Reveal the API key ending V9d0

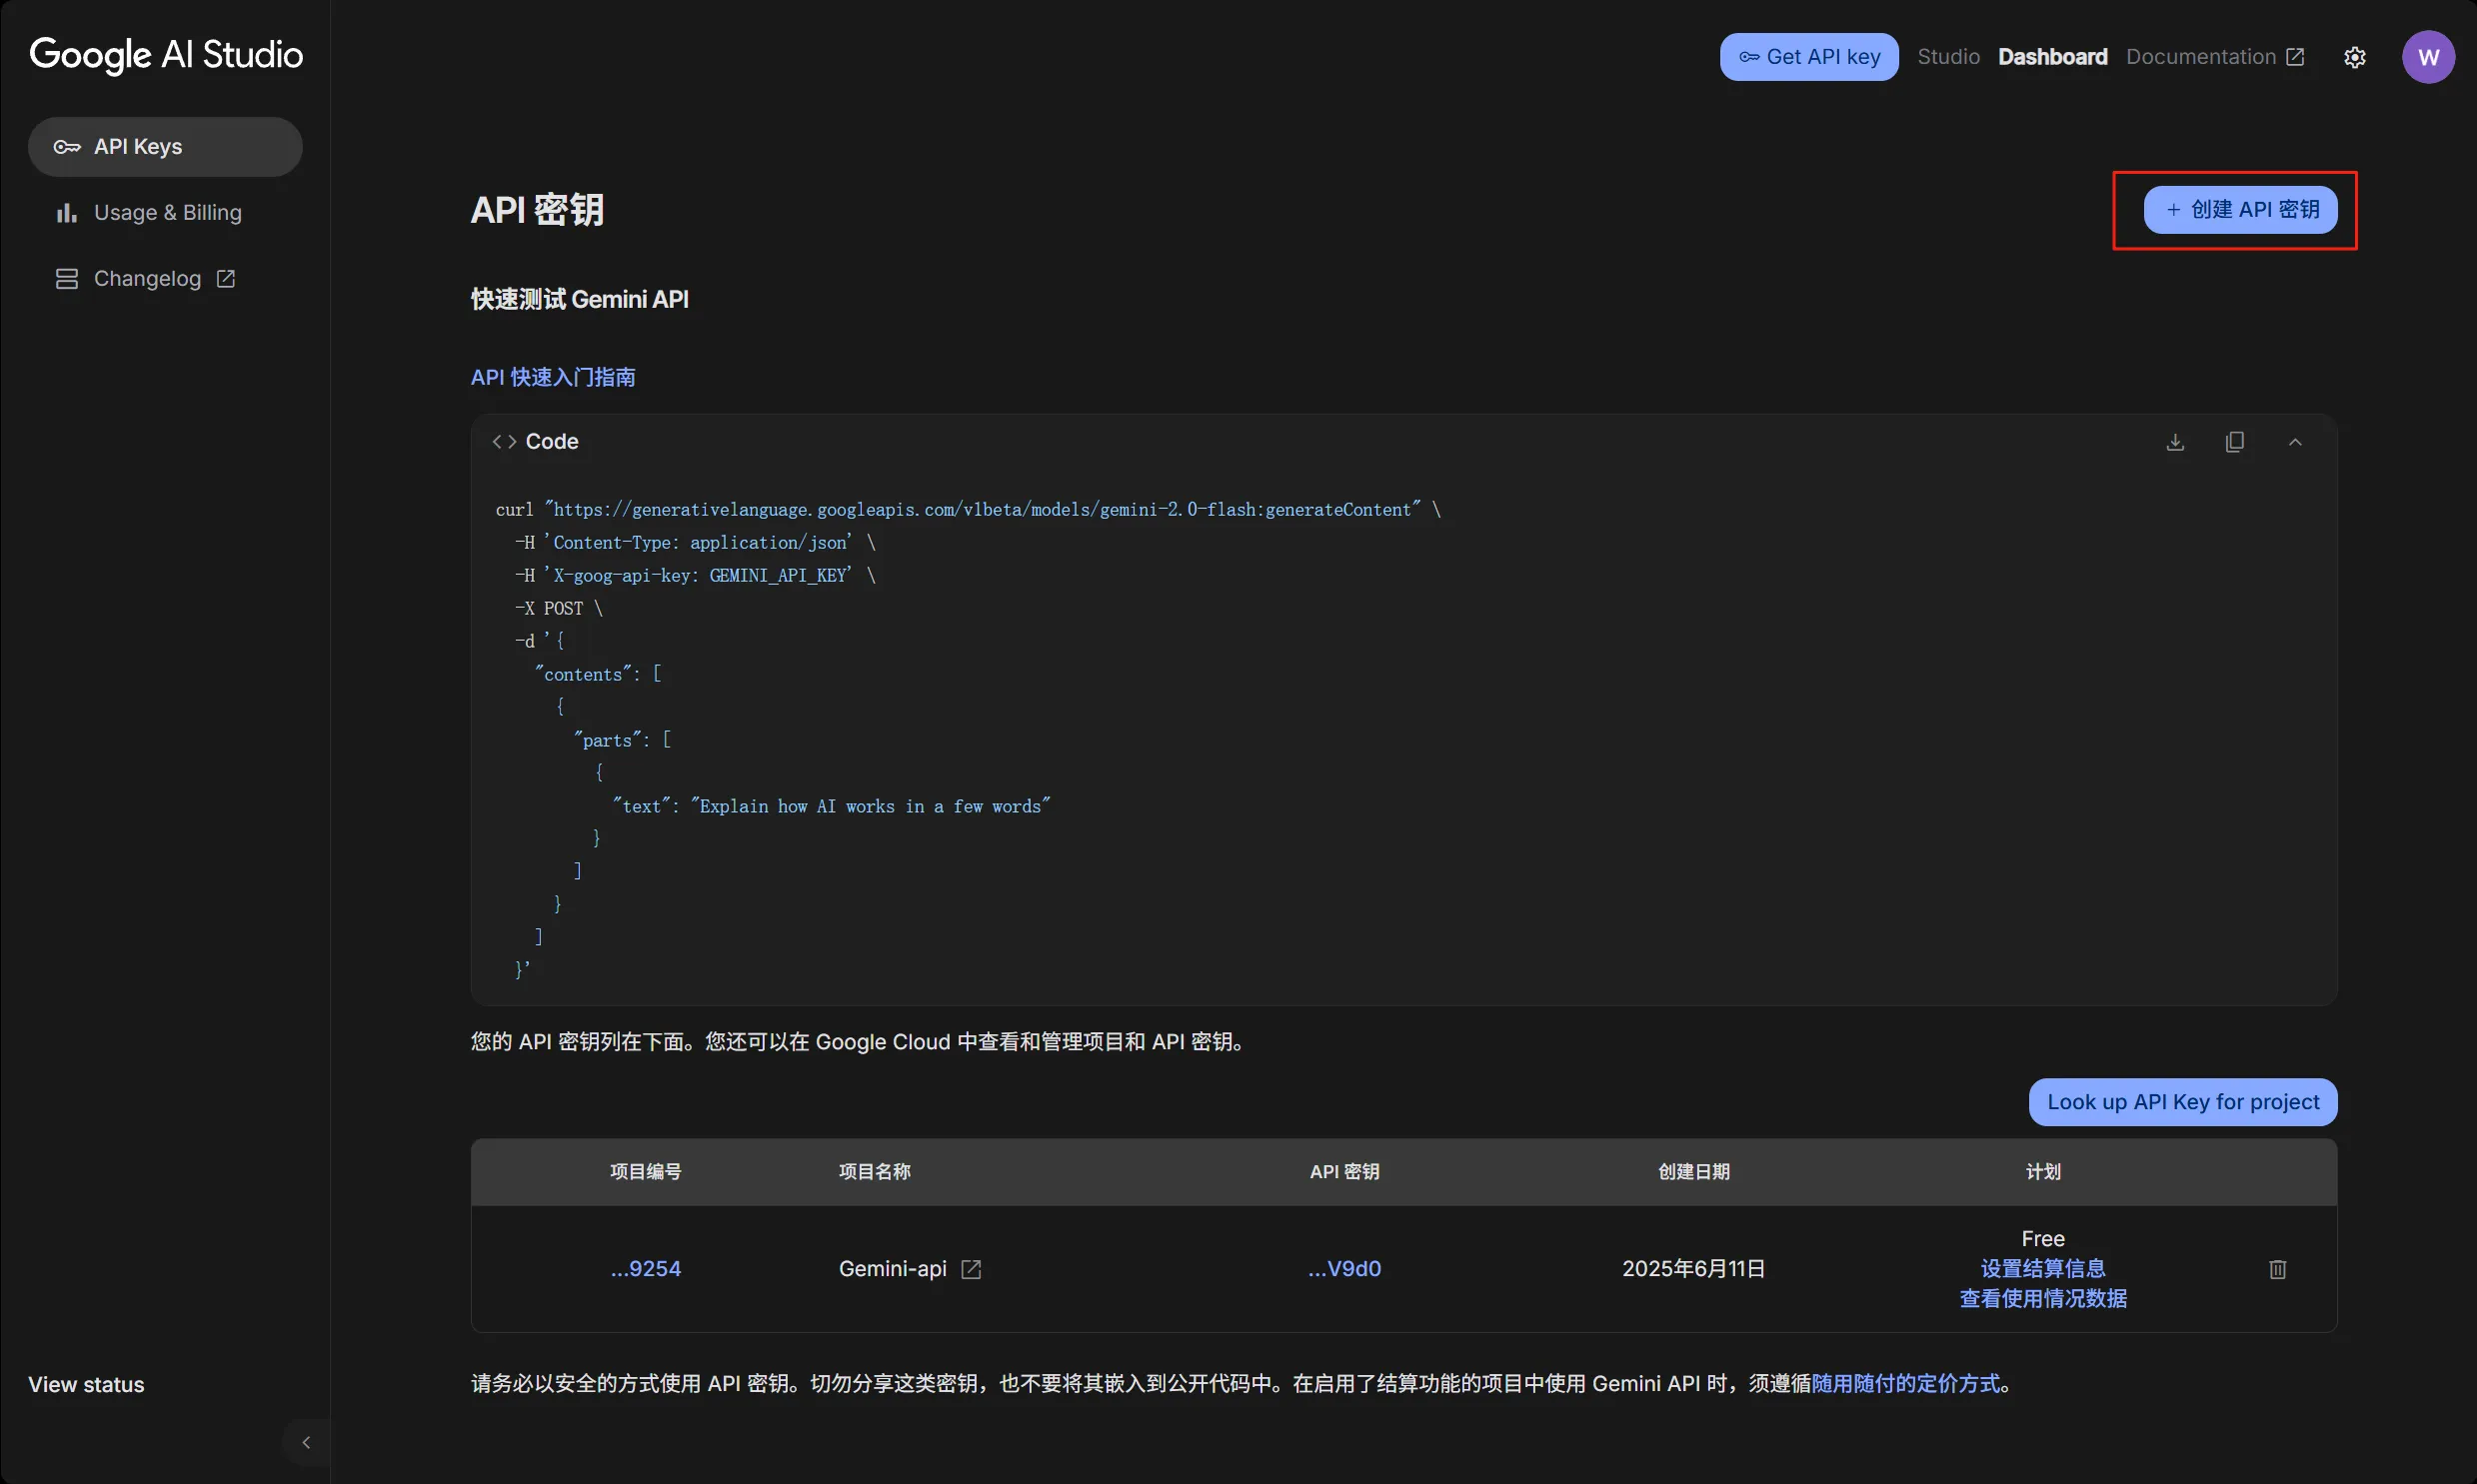(1344, 1269)
